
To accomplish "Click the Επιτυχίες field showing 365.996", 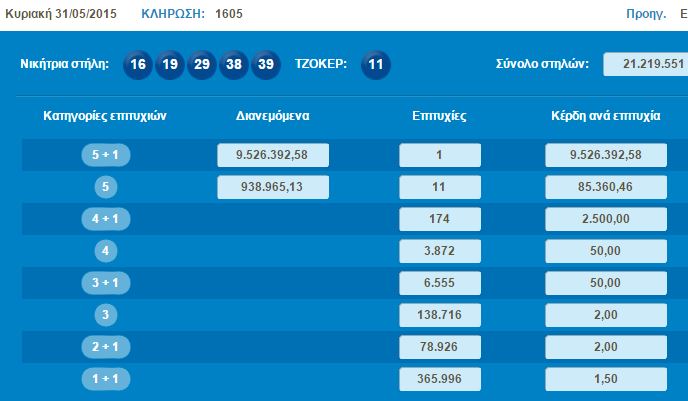I will (440, 379).
